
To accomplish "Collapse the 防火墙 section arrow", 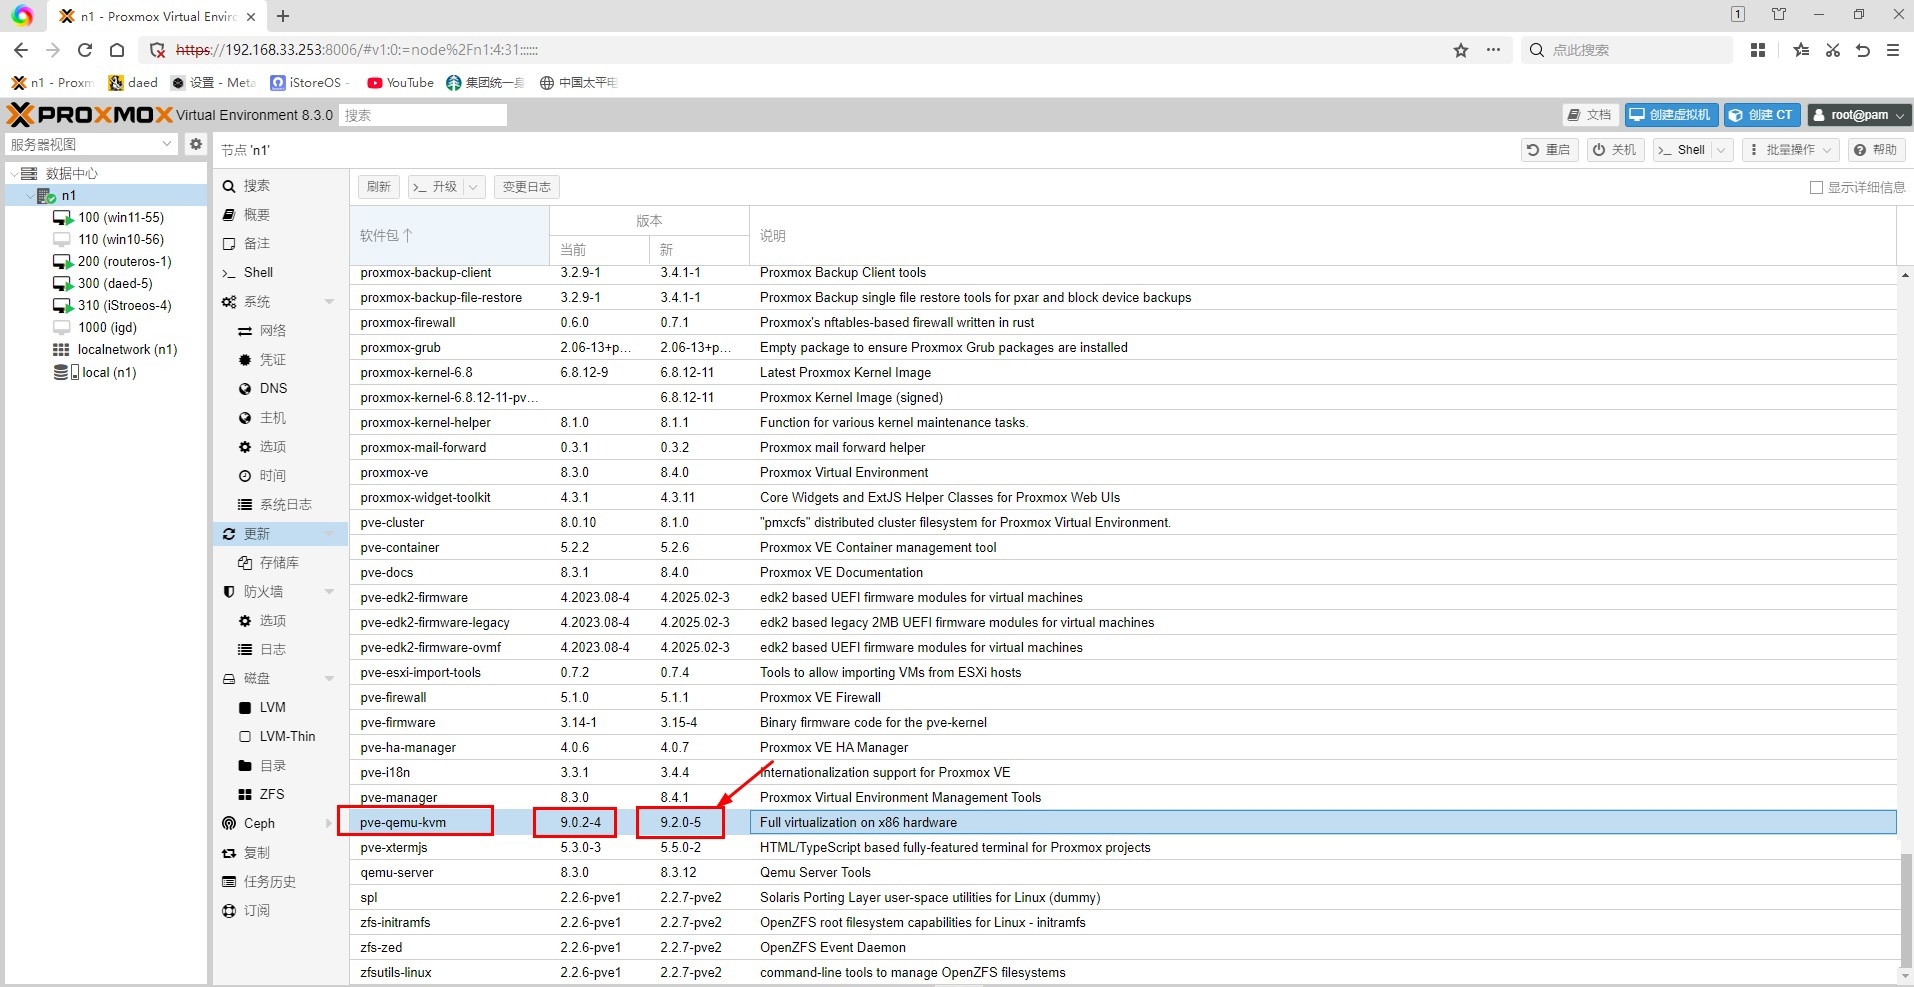I will [329, 592].
